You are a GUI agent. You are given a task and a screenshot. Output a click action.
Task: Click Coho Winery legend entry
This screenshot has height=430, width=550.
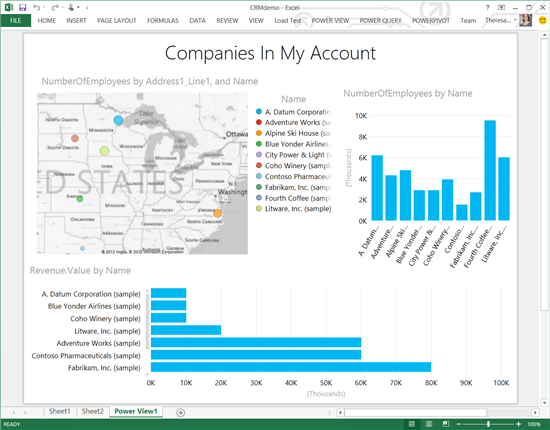[x=294, y=166]
